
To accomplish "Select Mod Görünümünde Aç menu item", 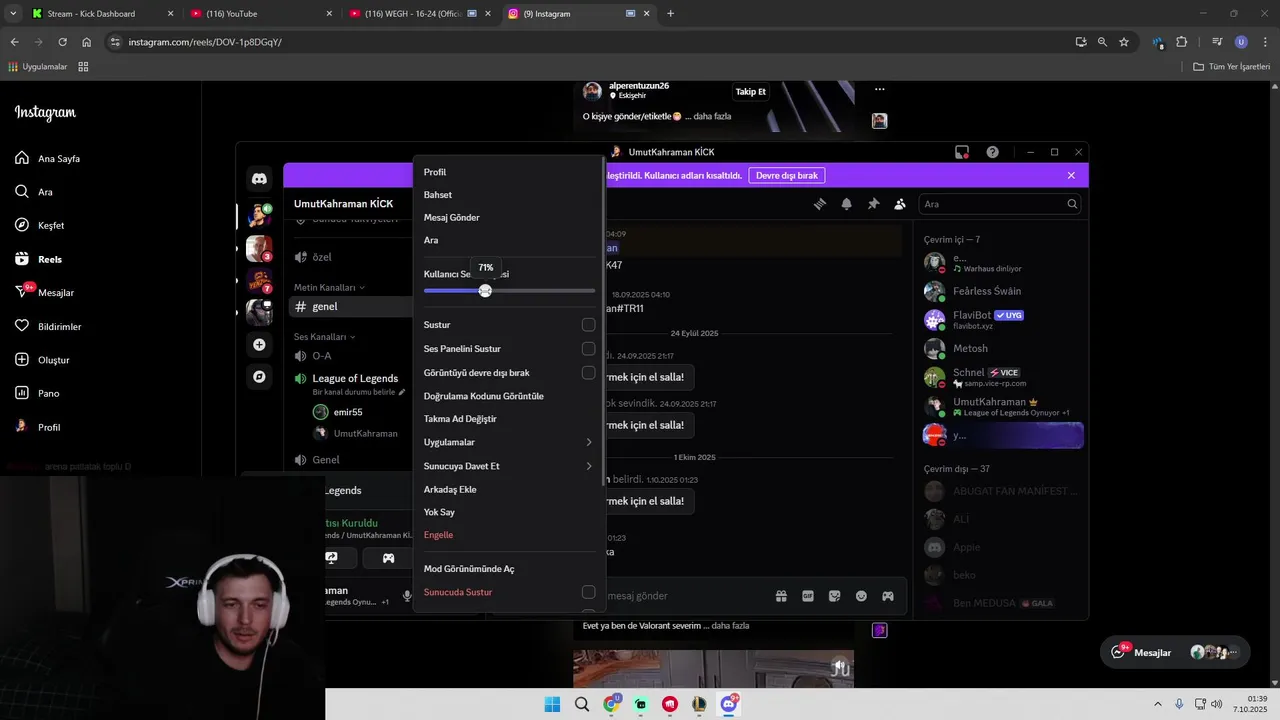I will click(509, 569).
